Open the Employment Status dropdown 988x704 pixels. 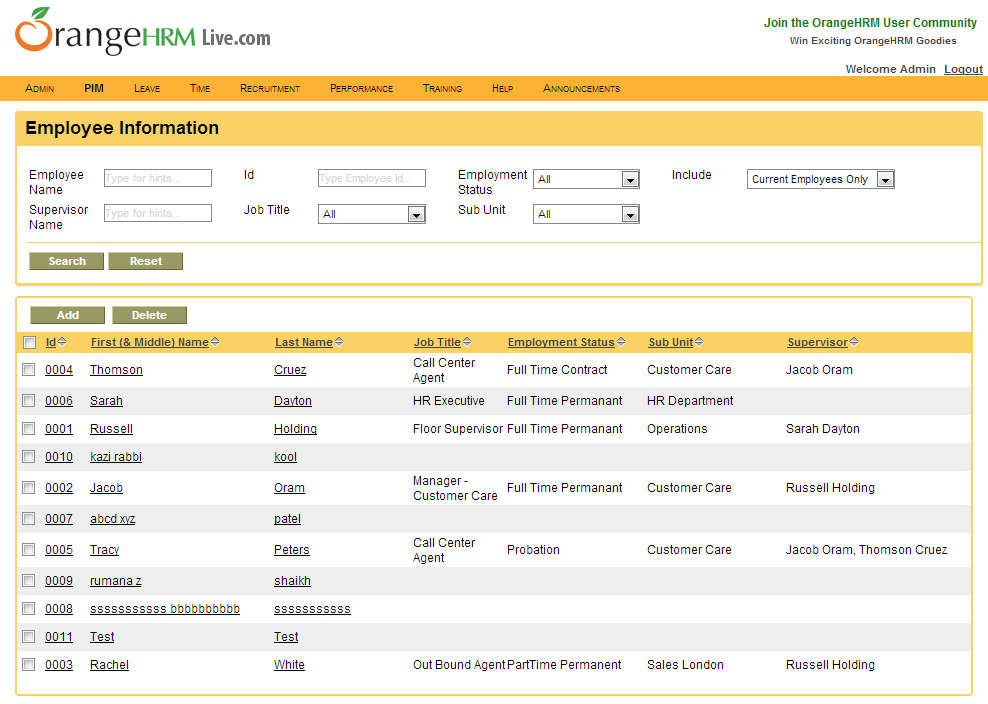click(x=586, y=179)
